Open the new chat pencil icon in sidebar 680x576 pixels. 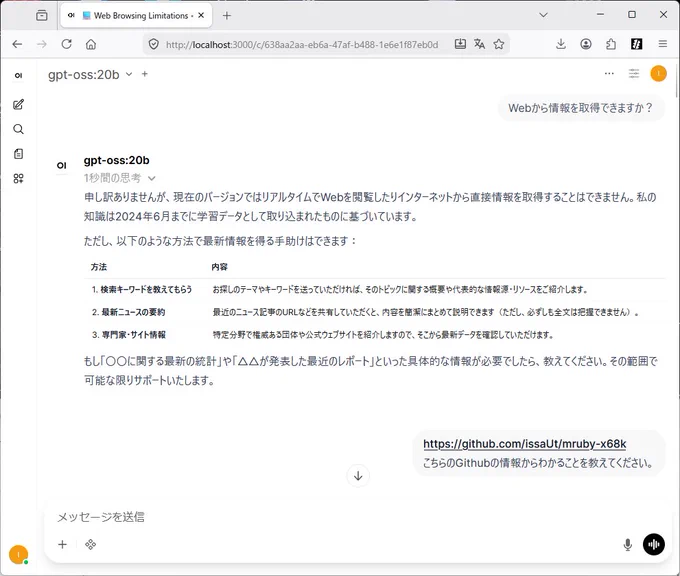point(18,104)
